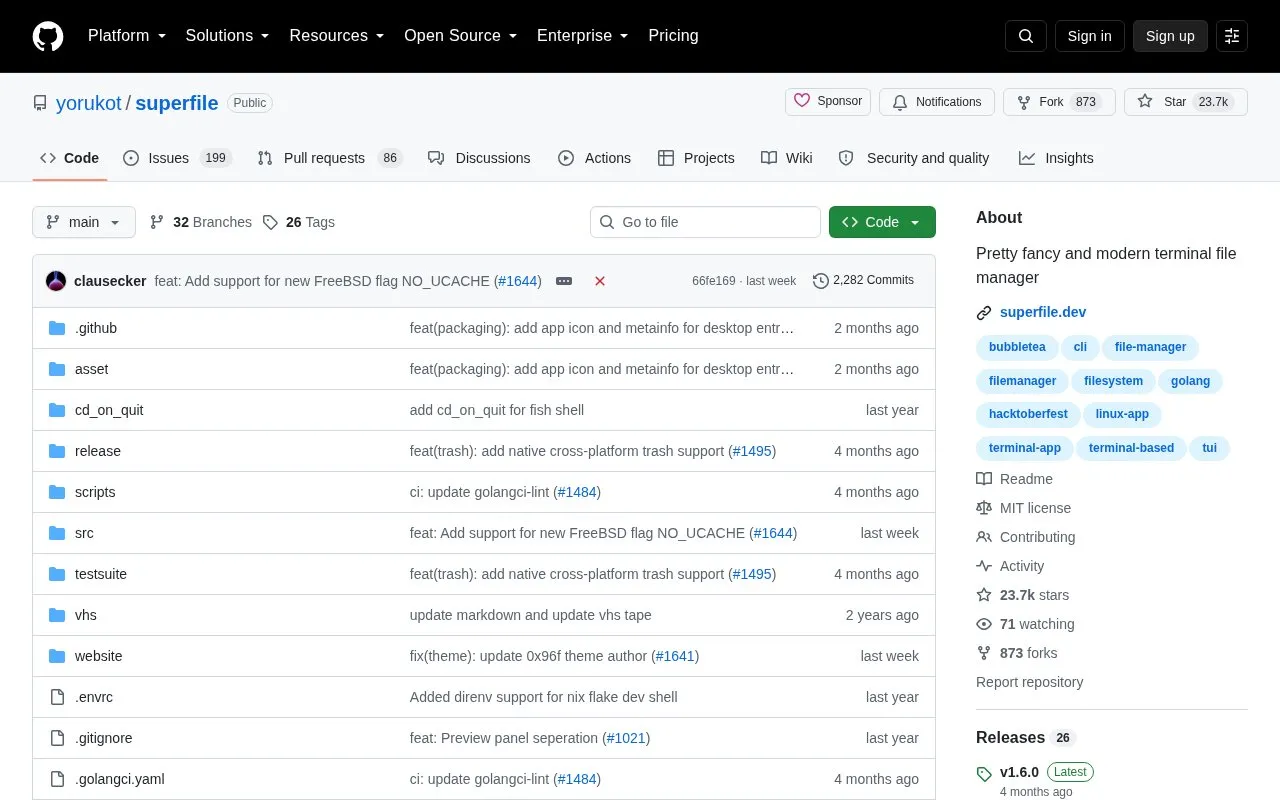Image resolution: width=1280 pixels, height=800 pixels.
Task: Click the Notifications bell button
Action: pos(937,102)
